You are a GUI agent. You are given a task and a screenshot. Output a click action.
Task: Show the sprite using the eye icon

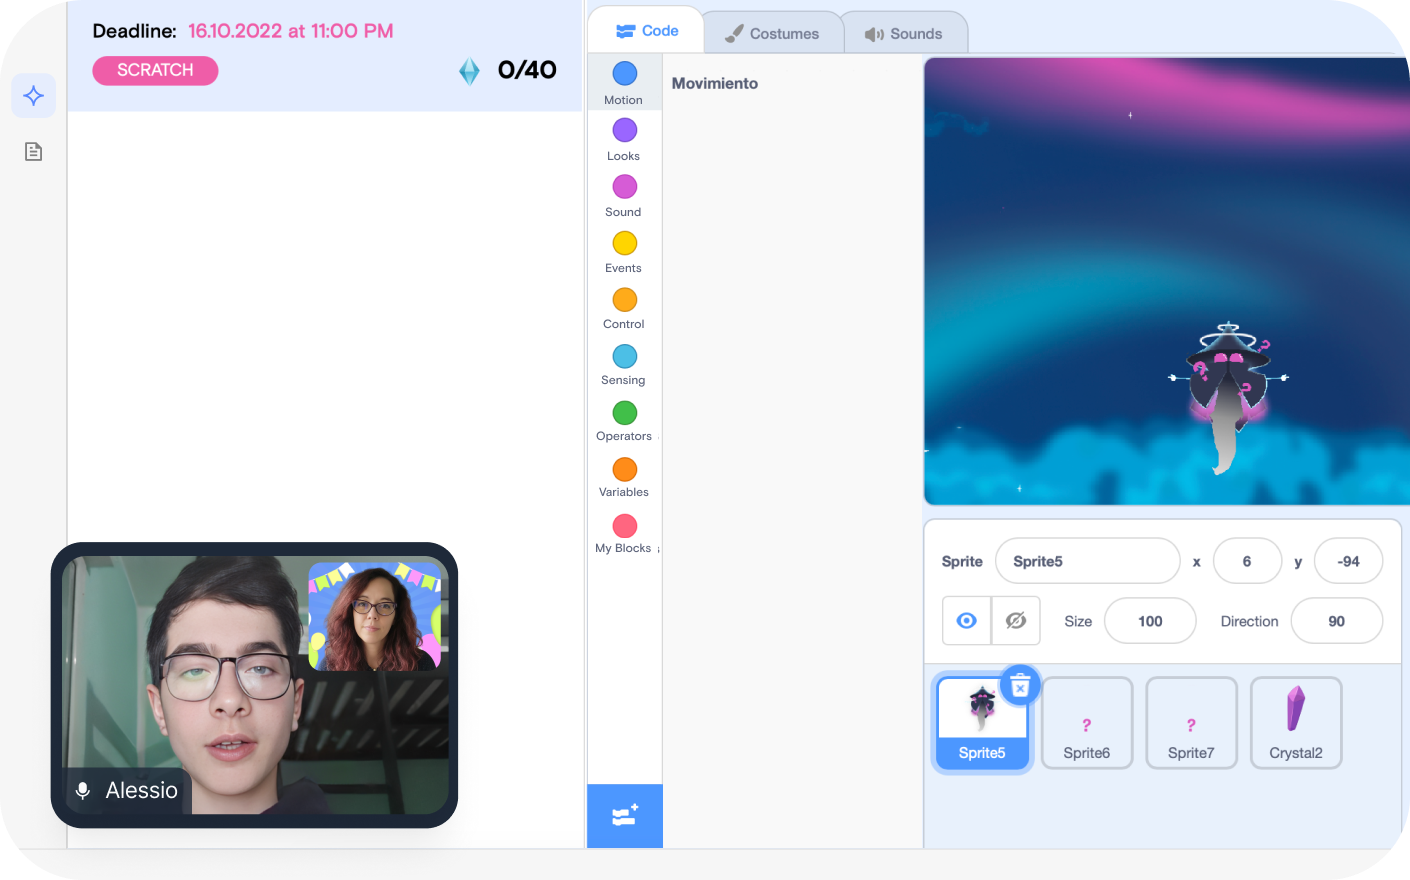pos(966,621)
